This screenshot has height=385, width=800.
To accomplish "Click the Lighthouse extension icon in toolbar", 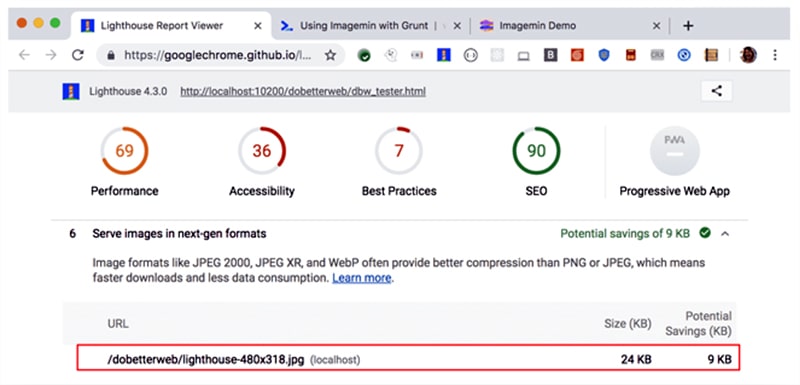I will point(443,55).
